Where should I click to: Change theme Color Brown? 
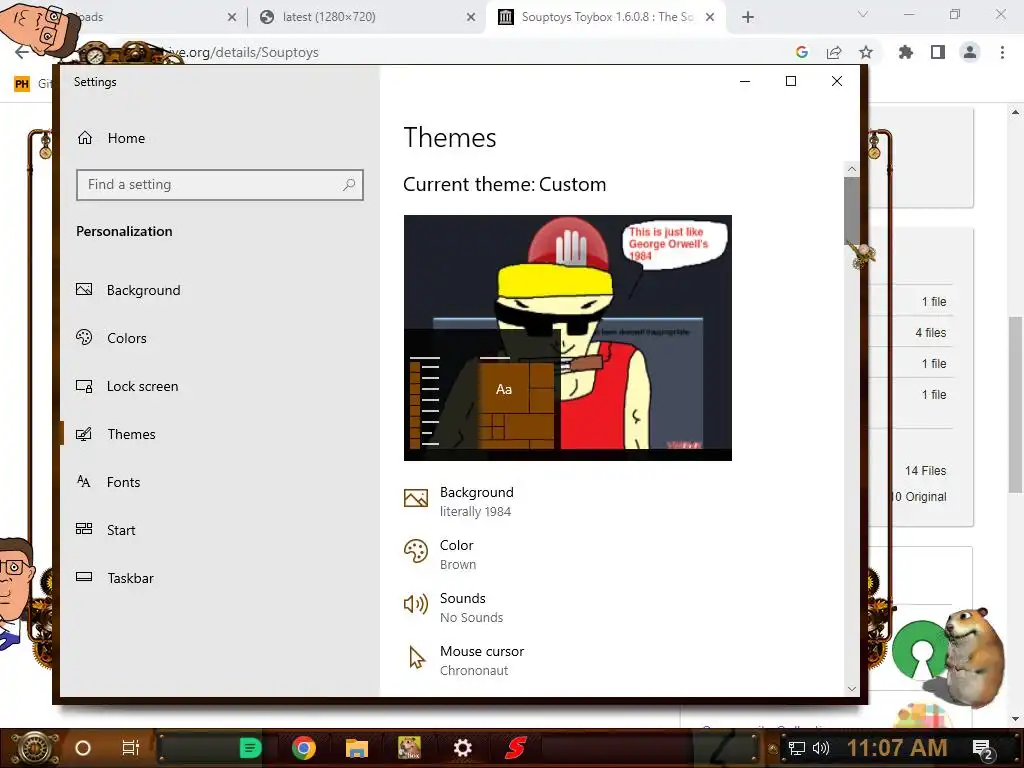pyautogui.click(x=440, y=554)
